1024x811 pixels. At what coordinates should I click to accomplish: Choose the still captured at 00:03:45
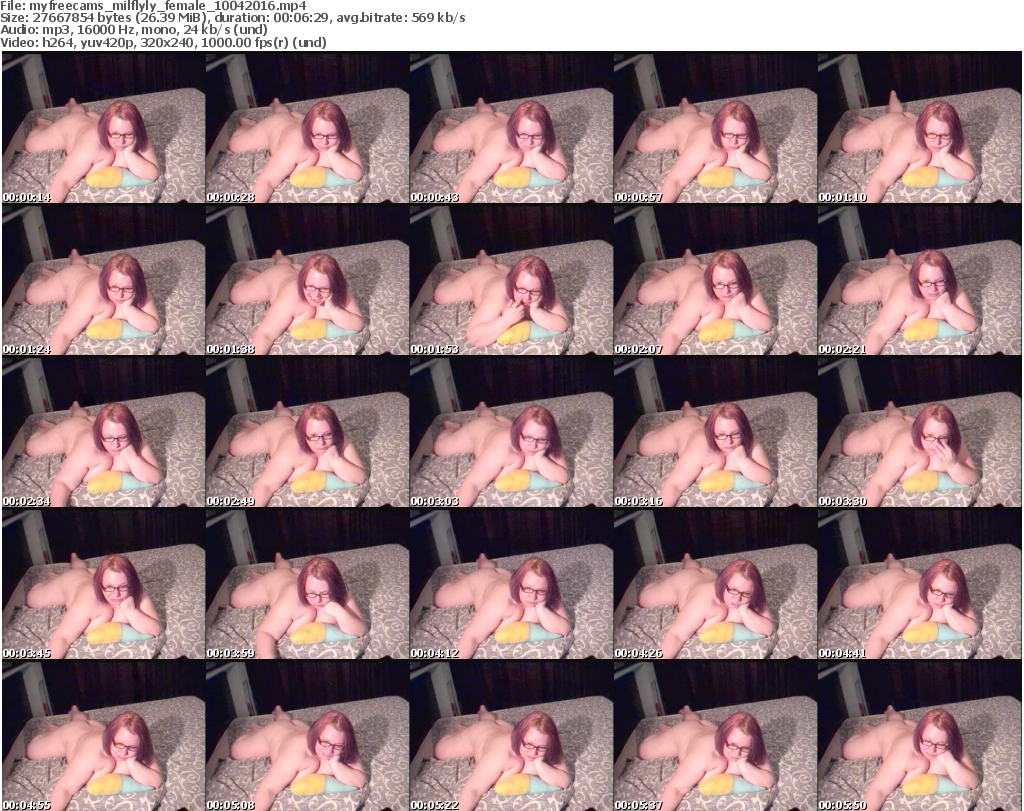point(103,584)
